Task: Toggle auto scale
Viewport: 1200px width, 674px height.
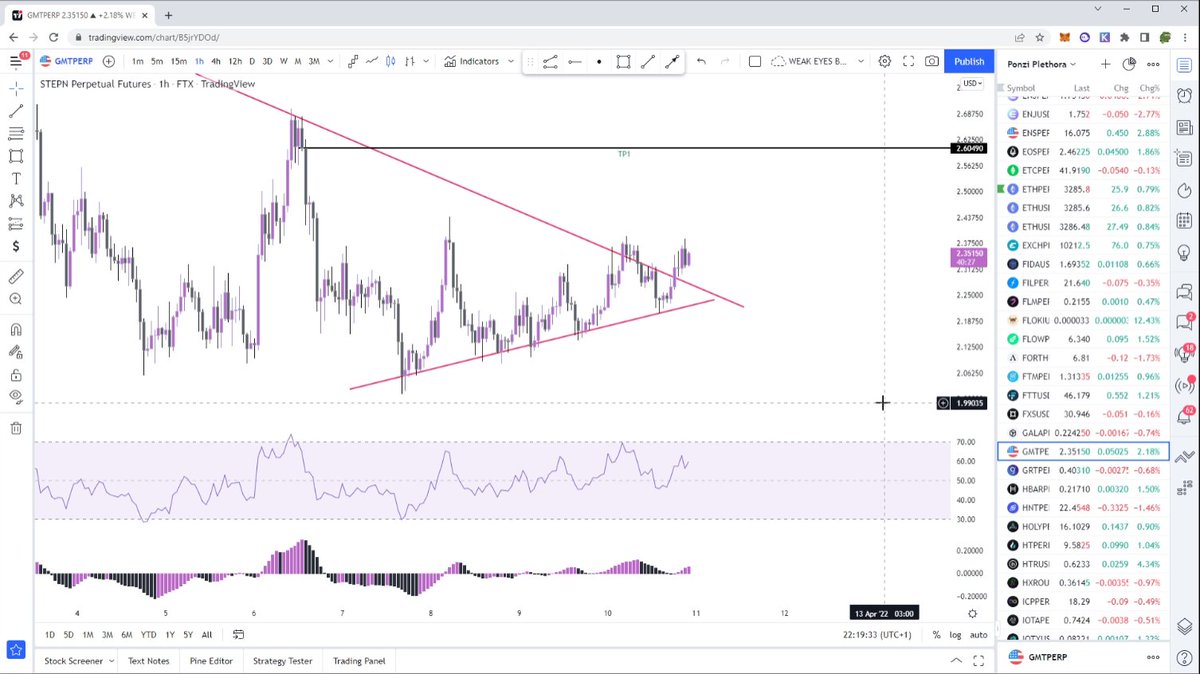Action: [978, 634]
